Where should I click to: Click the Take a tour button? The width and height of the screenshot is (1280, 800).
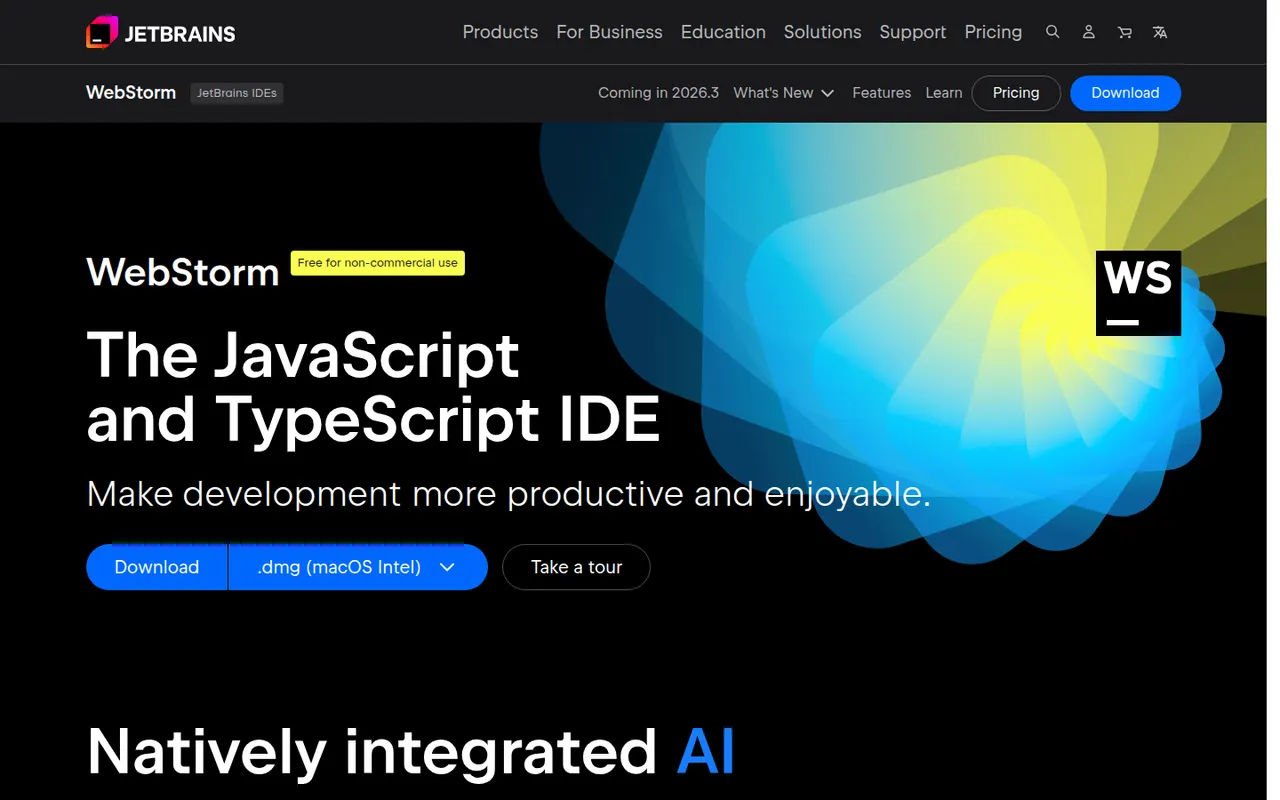click(576, 567)
